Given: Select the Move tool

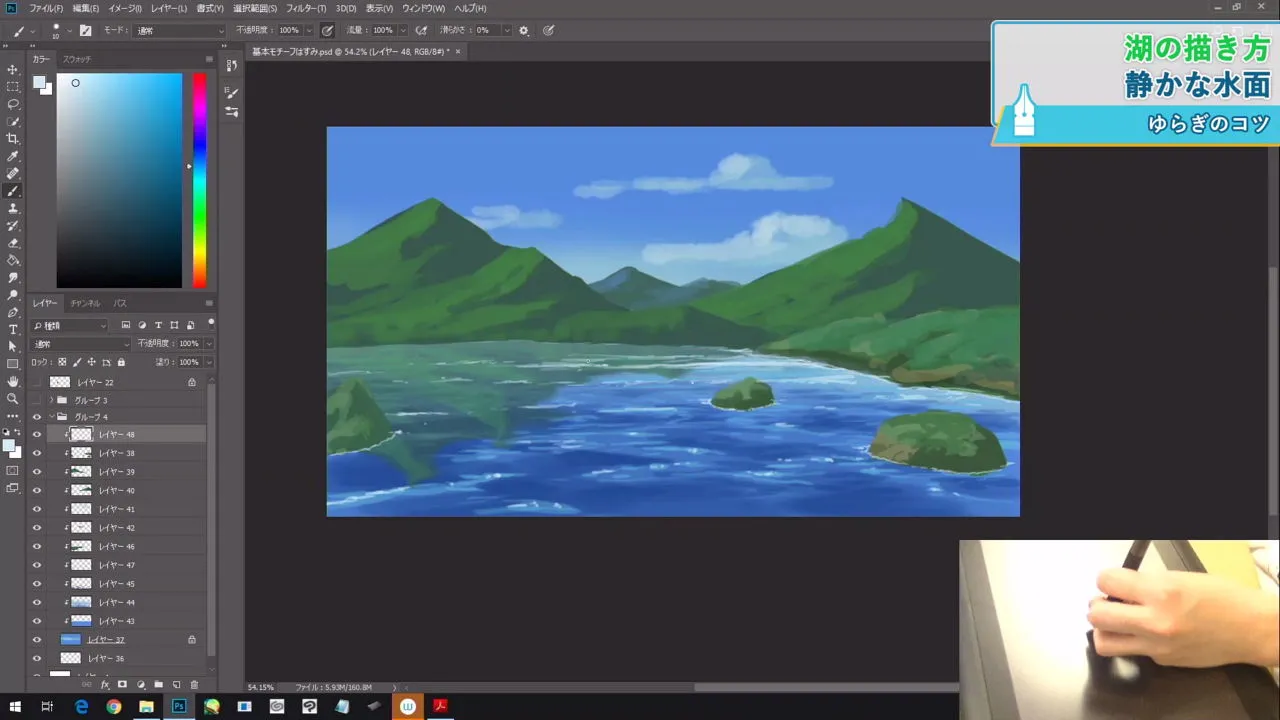Looking at the screenshot, I should tap(13, 70).
